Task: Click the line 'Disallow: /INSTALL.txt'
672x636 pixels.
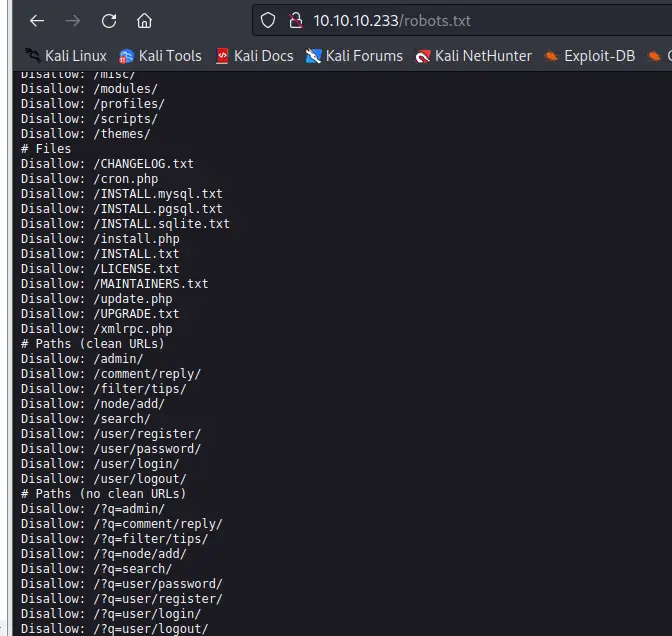Action: click(100, 254)
